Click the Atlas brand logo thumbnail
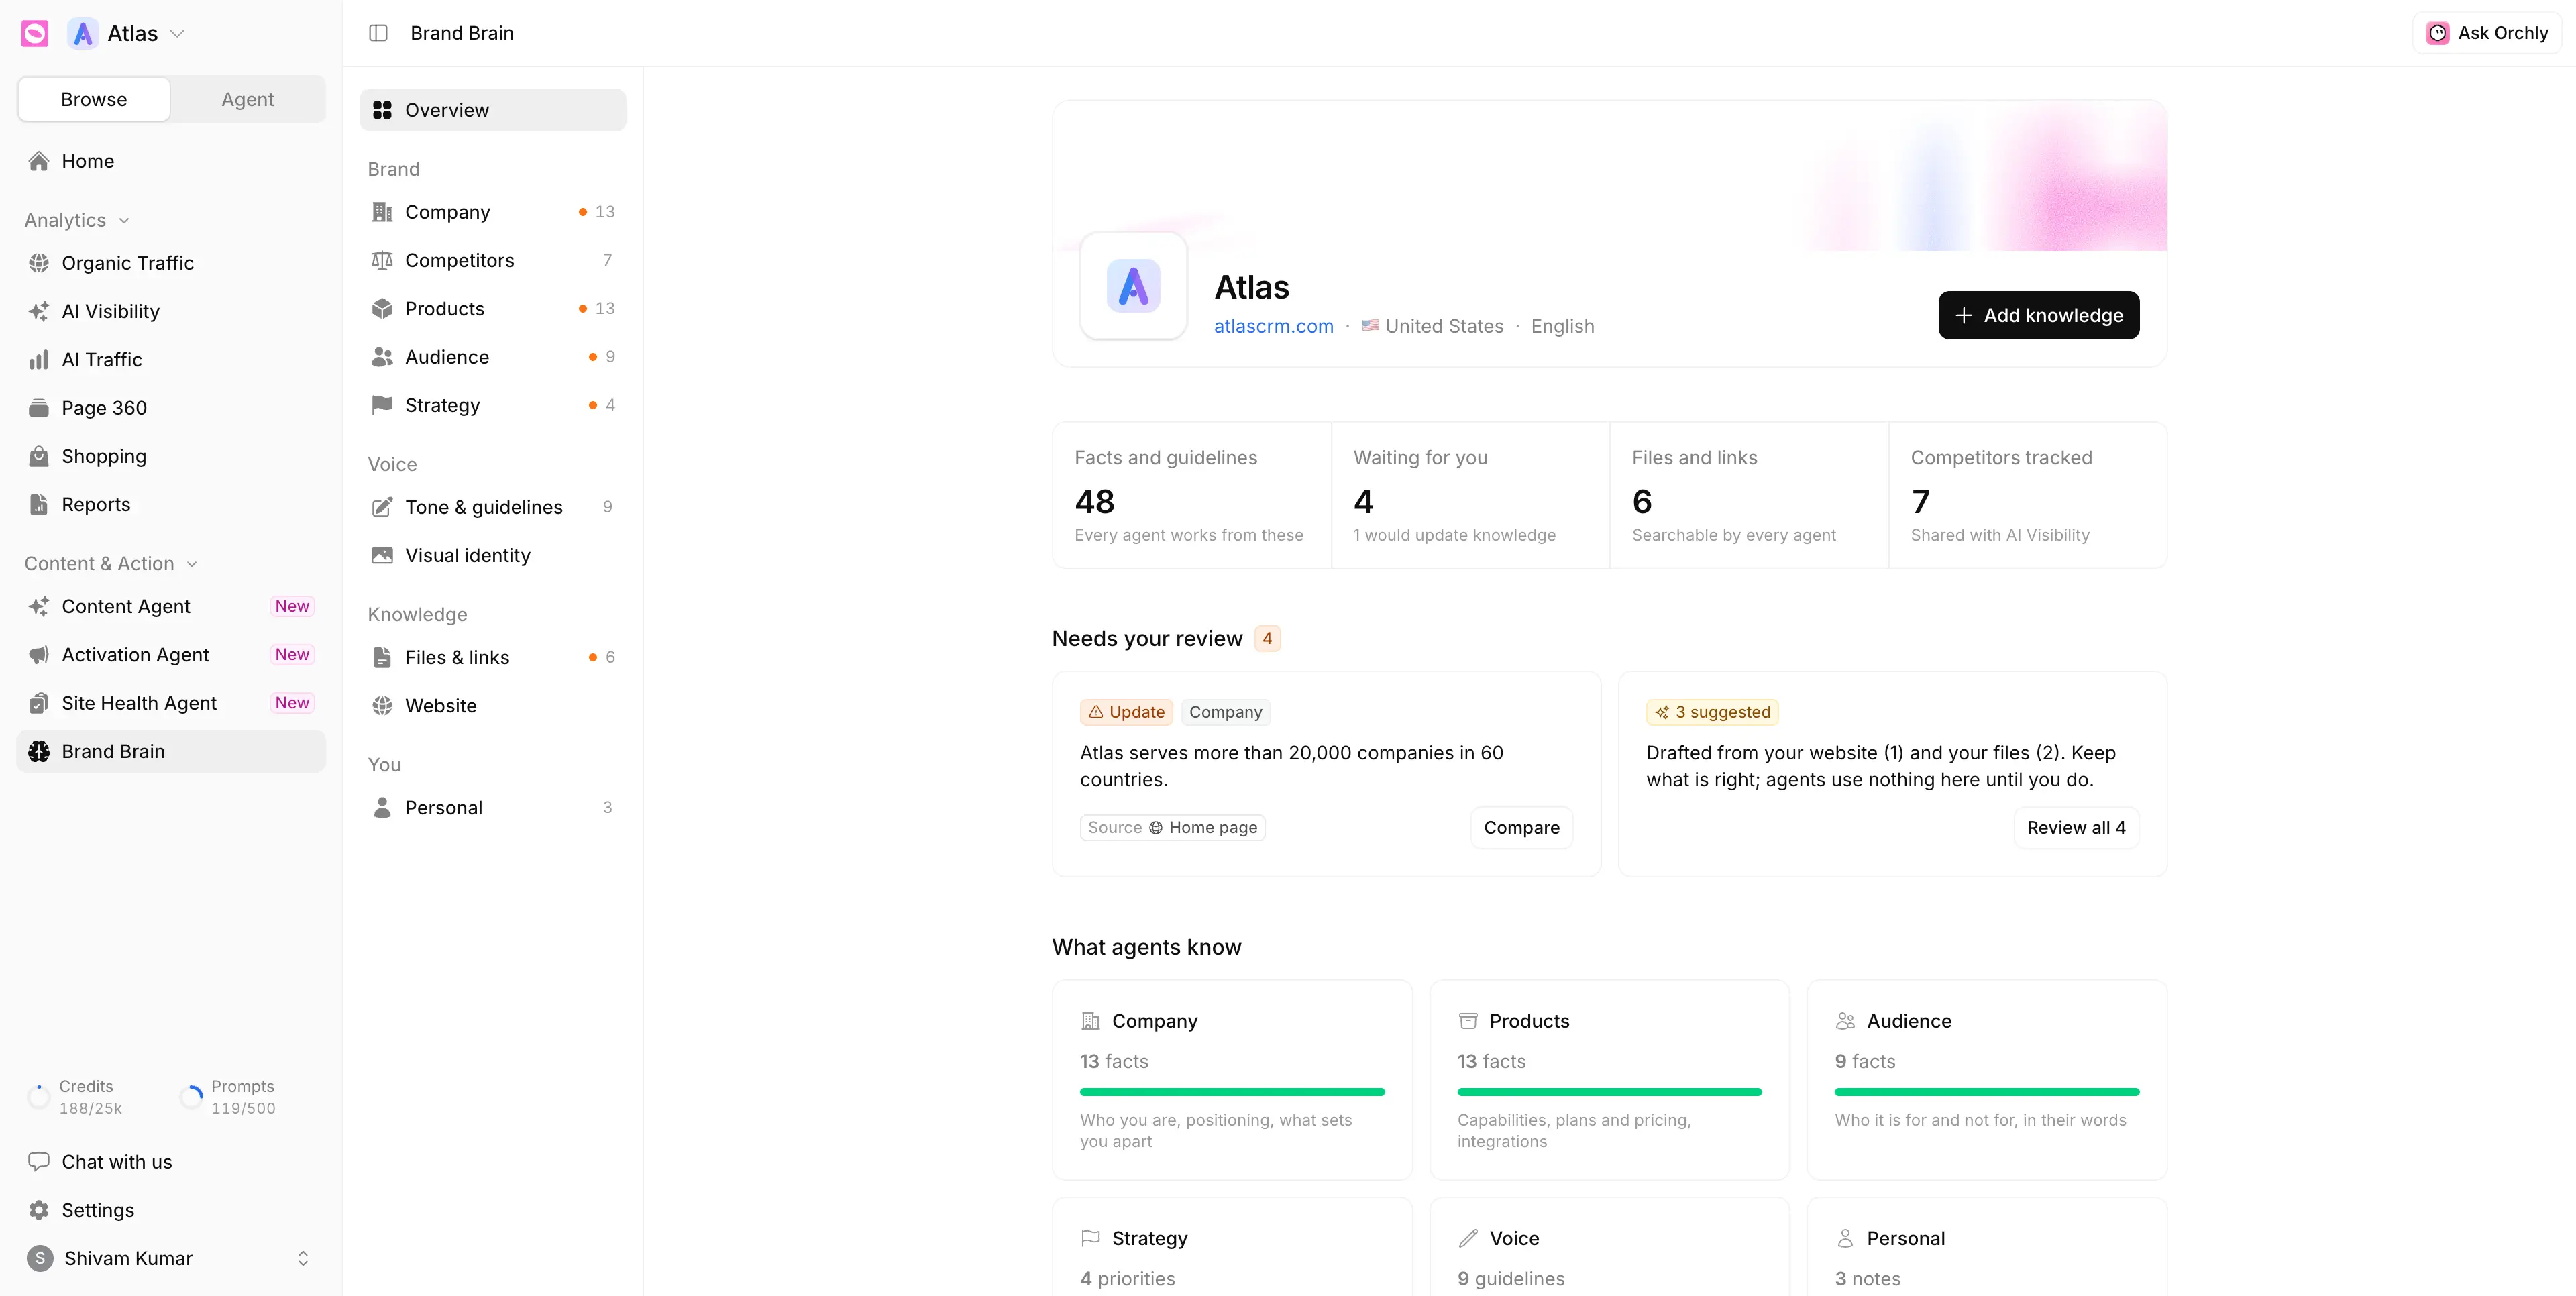2576x1296 pixels. click(x=1133, y=286)
